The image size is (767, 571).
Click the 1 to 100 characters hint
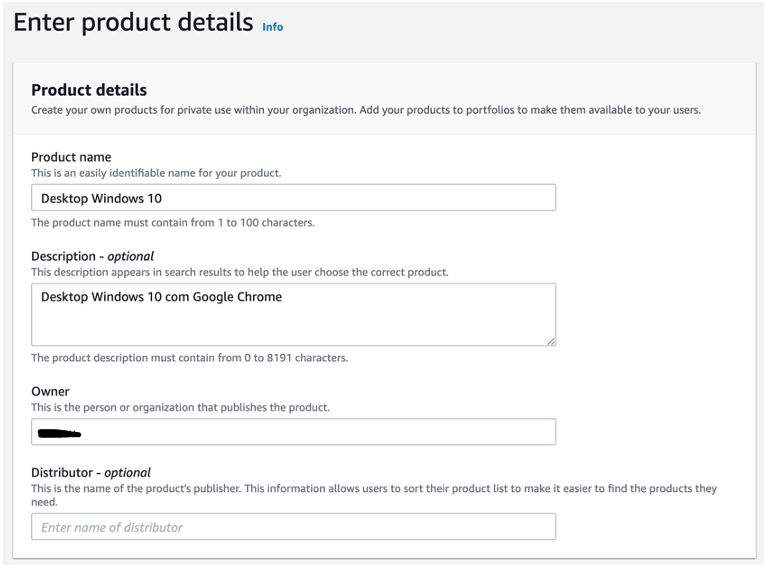pyautogui.click(x=173, y=223)
